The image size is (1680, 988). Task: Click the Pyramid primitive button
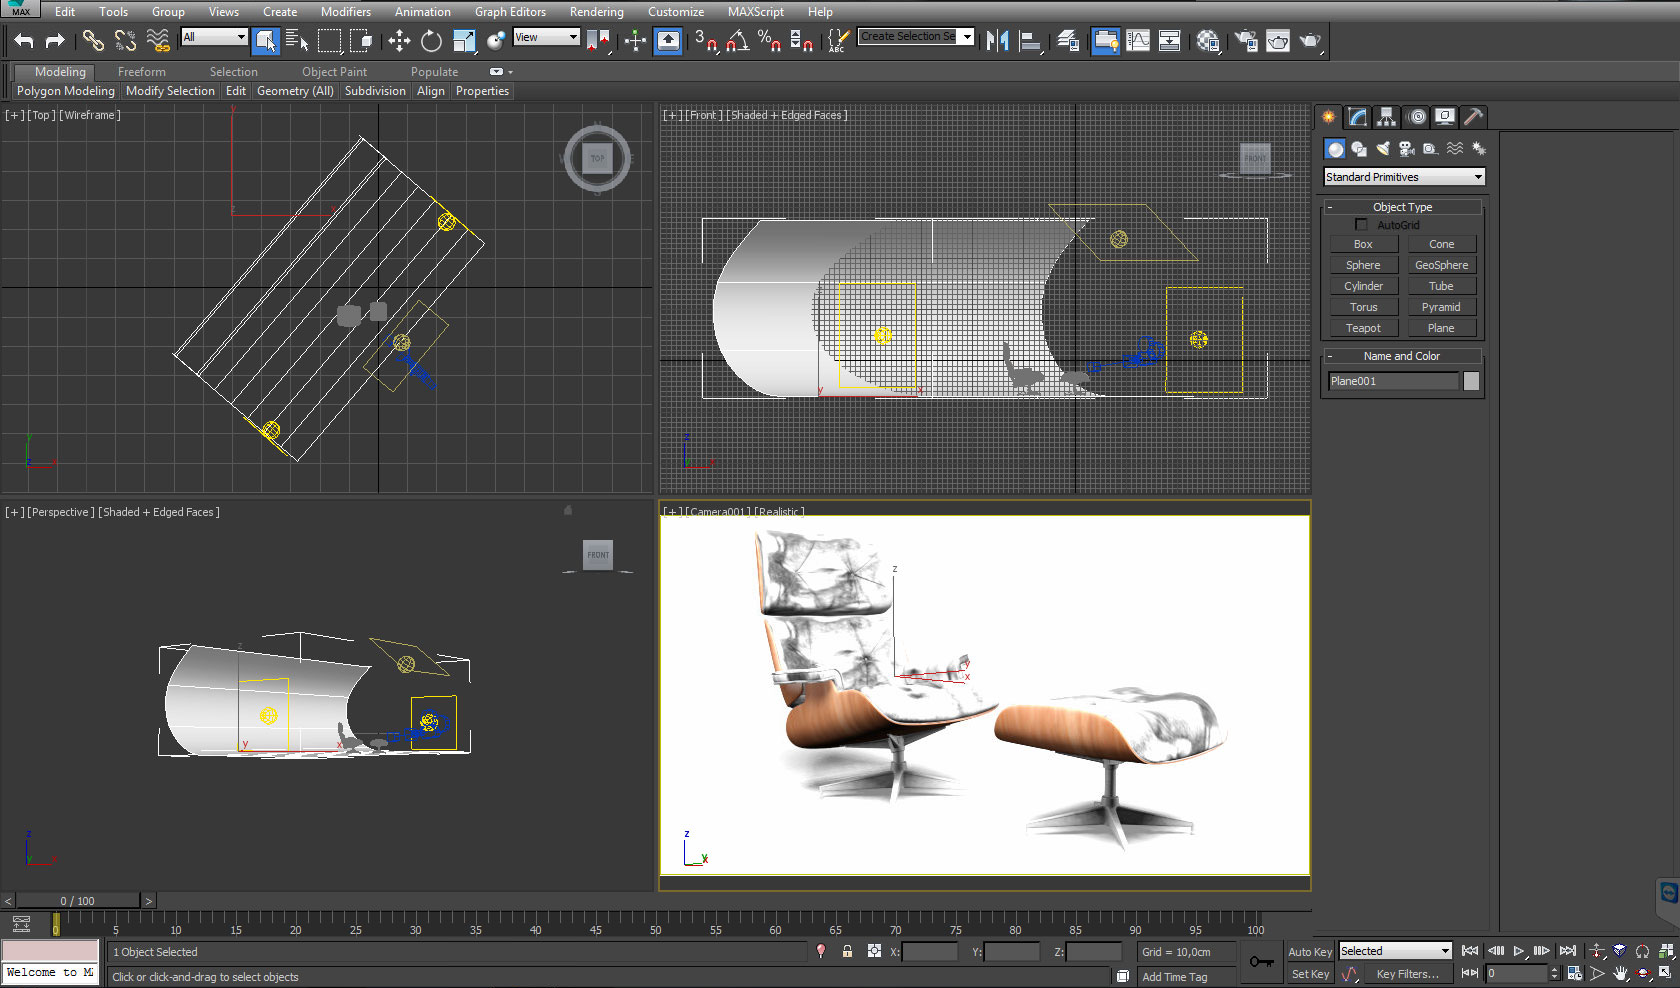(1441, 307)
